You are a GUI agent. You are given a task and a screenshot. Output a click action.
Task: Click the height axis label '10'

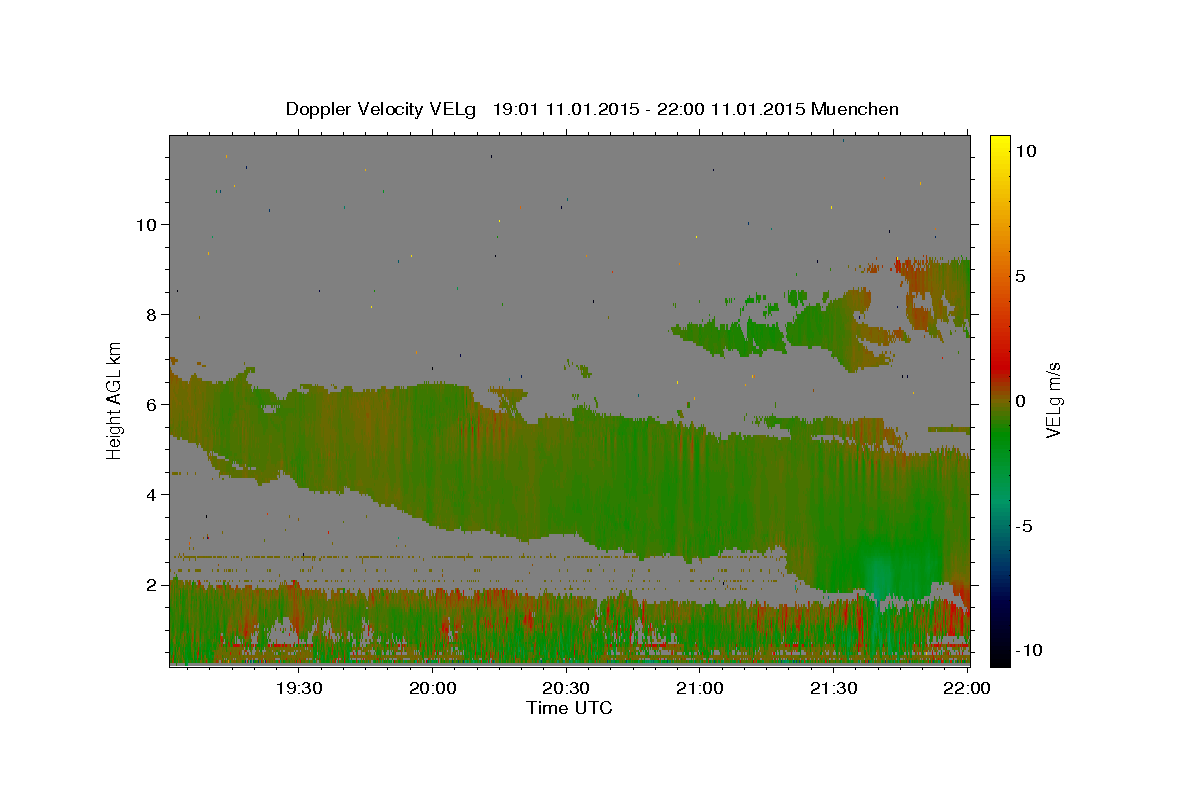pyautogui.click(x=146, y=224)
